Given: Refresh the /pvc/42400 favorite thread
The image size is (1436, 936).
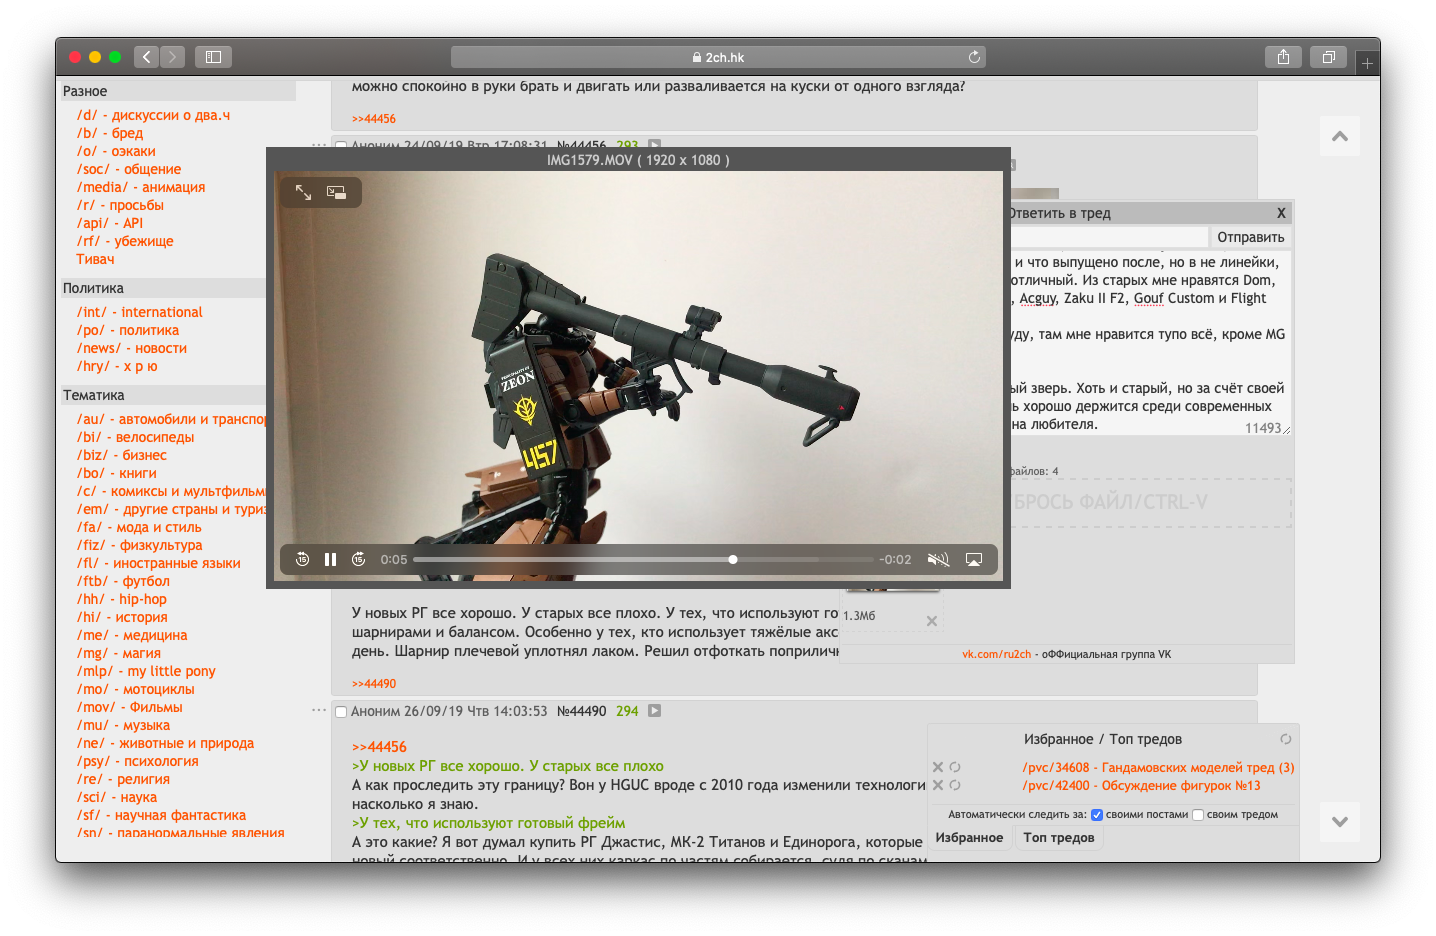Looking at the screenshot, I should coord(955,785).
